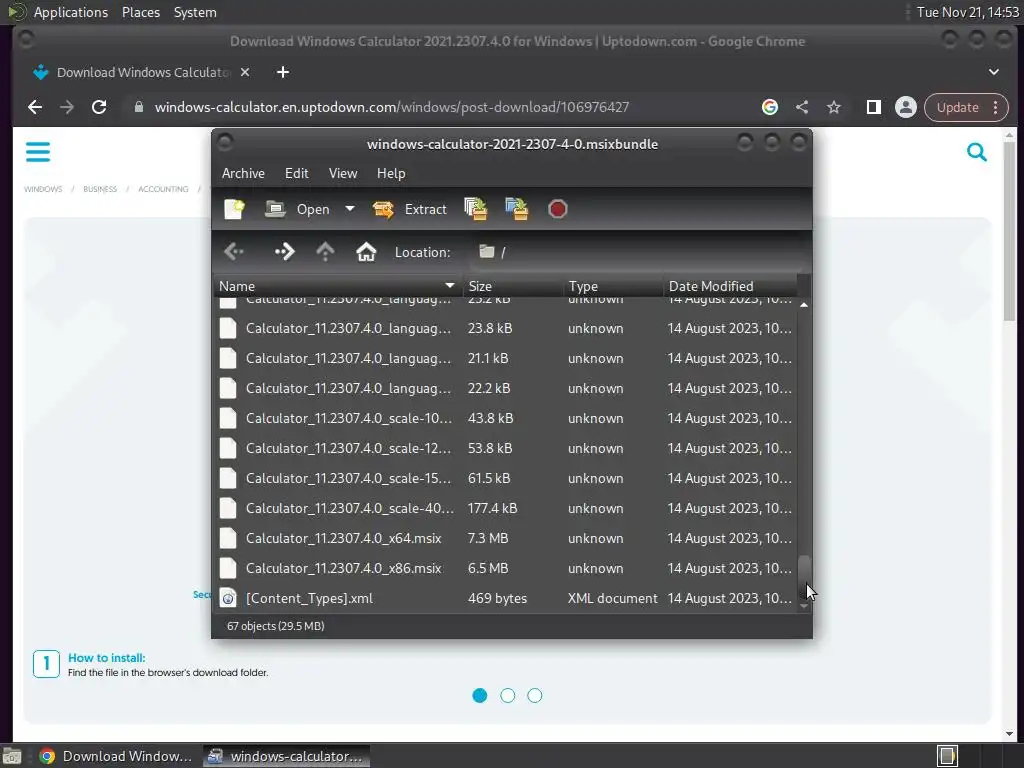This screenshot has width=1024, height=768.
Task: Select Calculator scale-40 file 177.4 kB
Action: point(505,508)
